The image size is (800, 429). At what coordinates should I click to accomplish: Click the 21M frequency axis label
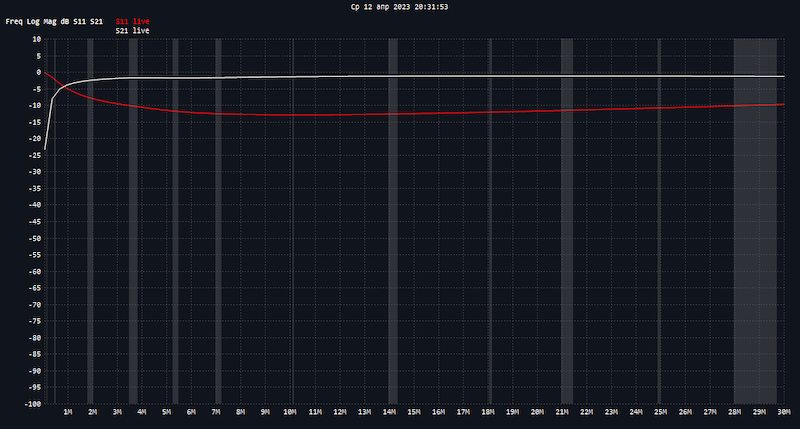click(x=562, y=412)
